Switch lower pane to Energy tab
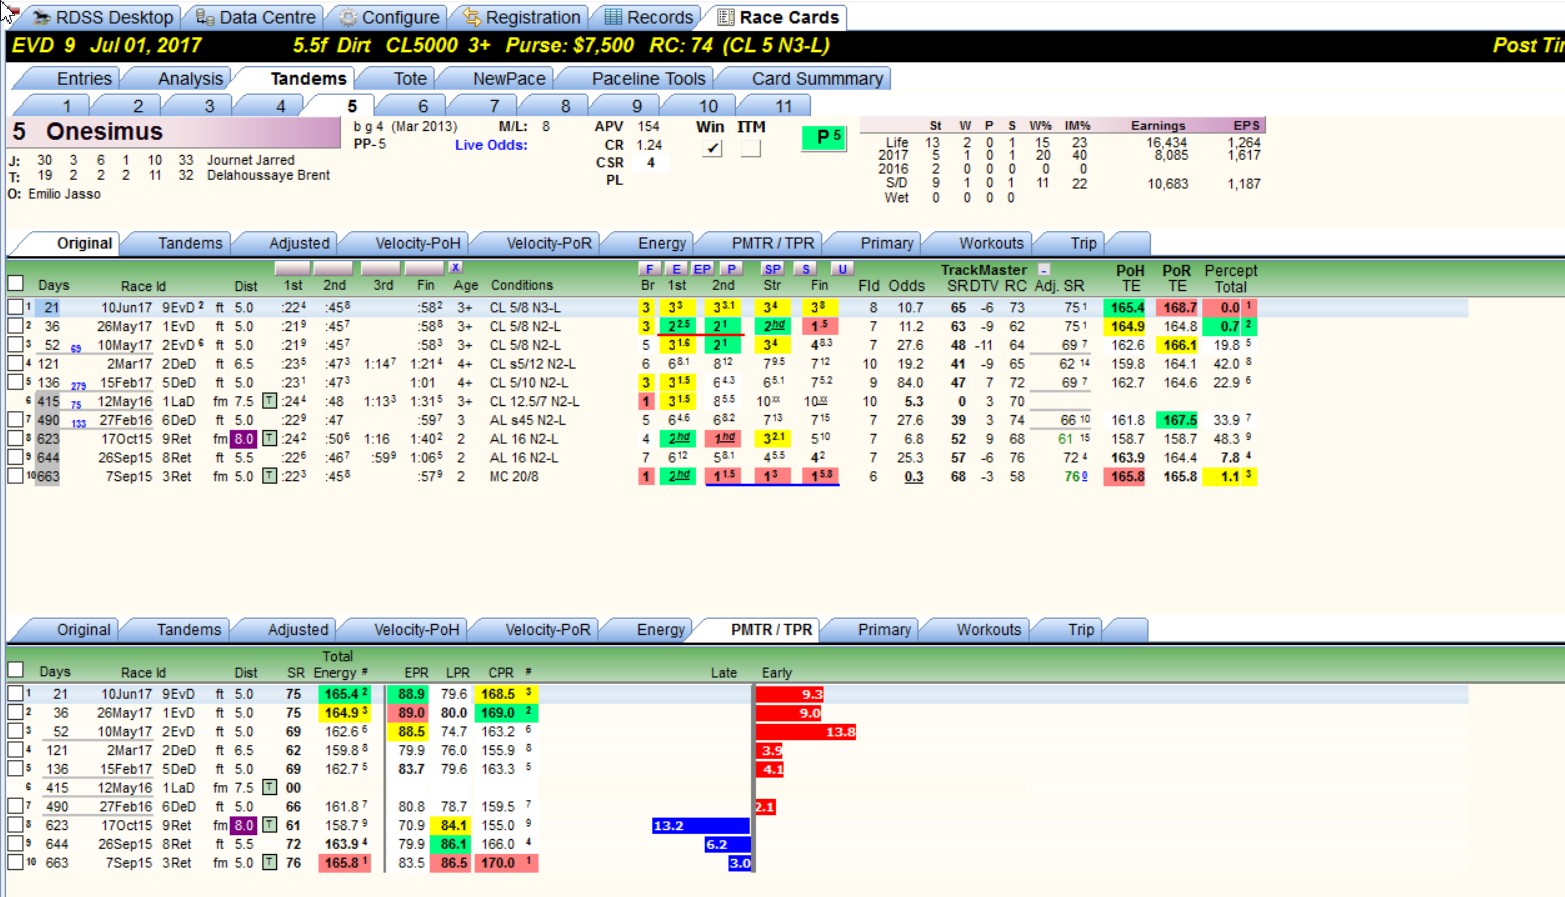 (661, 629)
